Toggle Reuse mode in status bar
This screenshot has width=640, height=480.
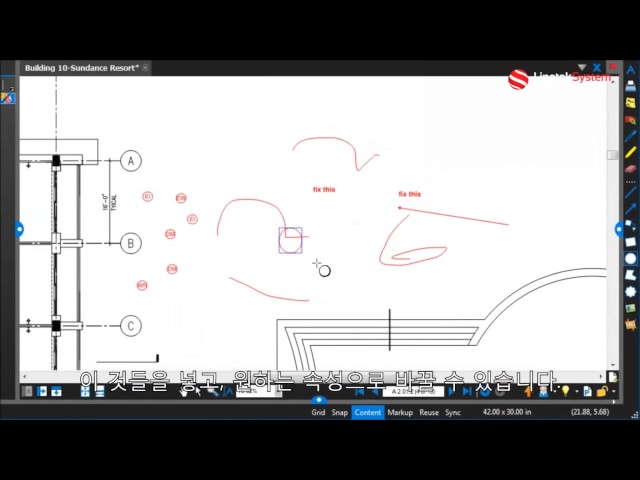pyautogui.click(x=429, y=412)
